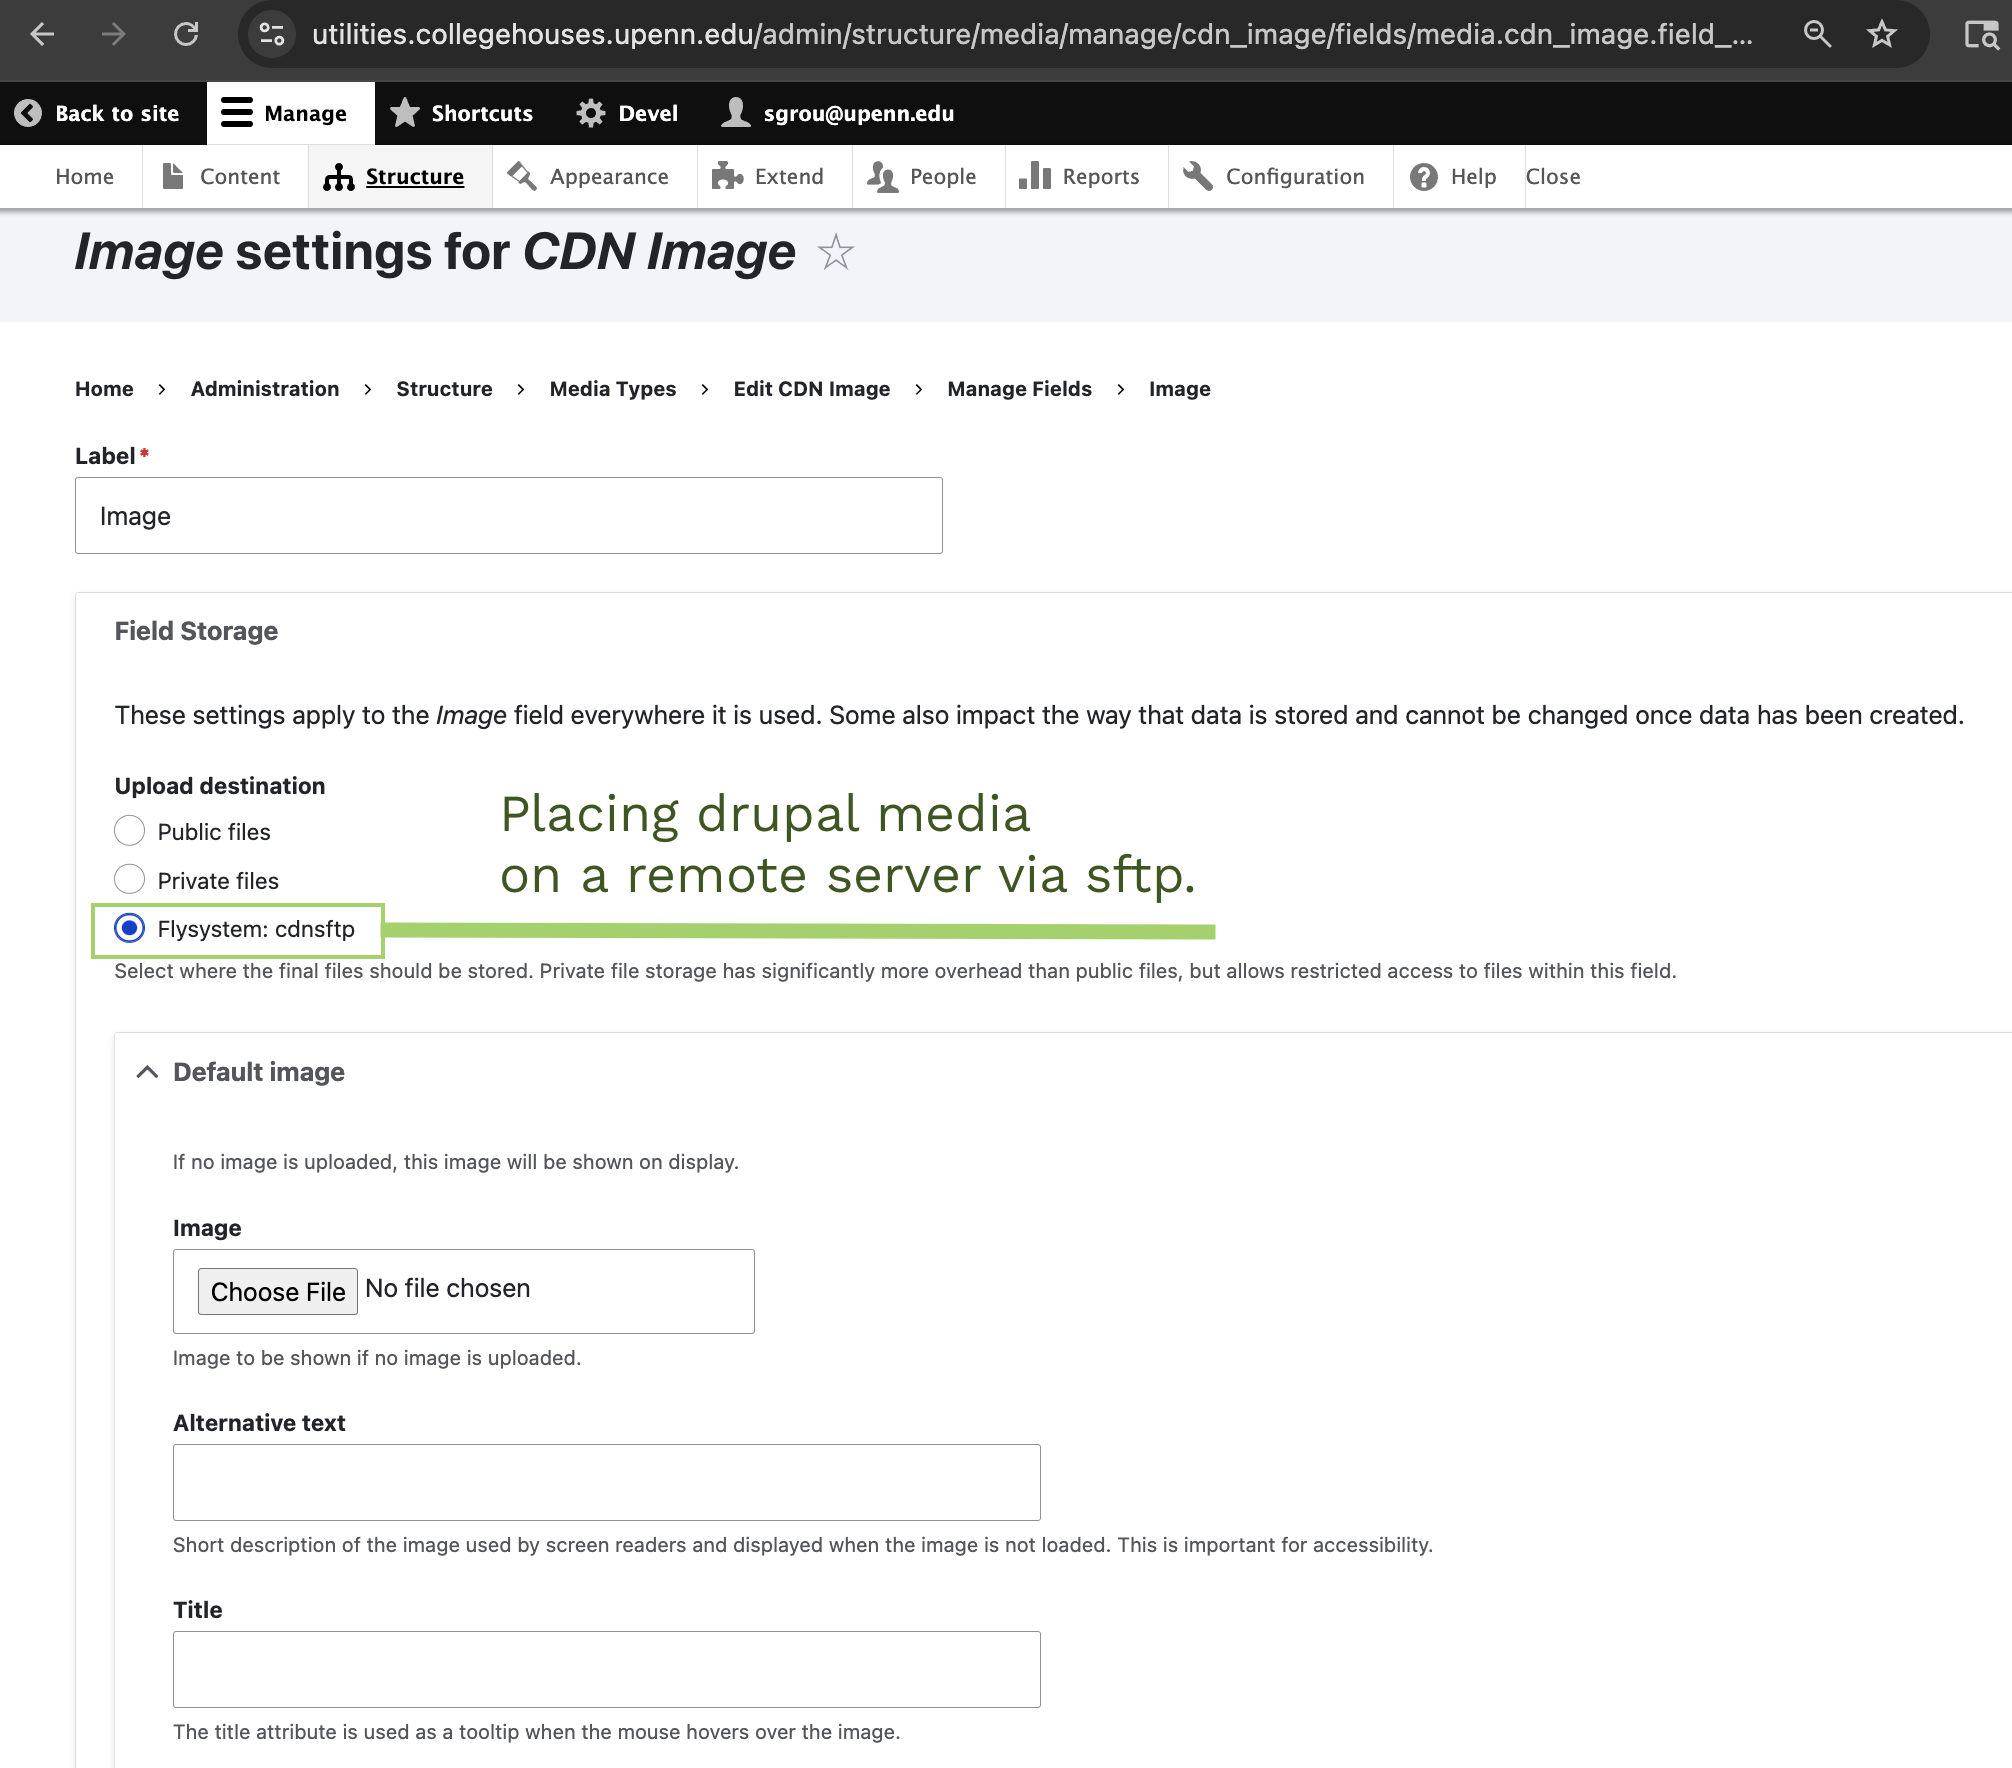2012x1768 pixels.
Task: Click the Content document icon
Action: (x=173, y=176)
